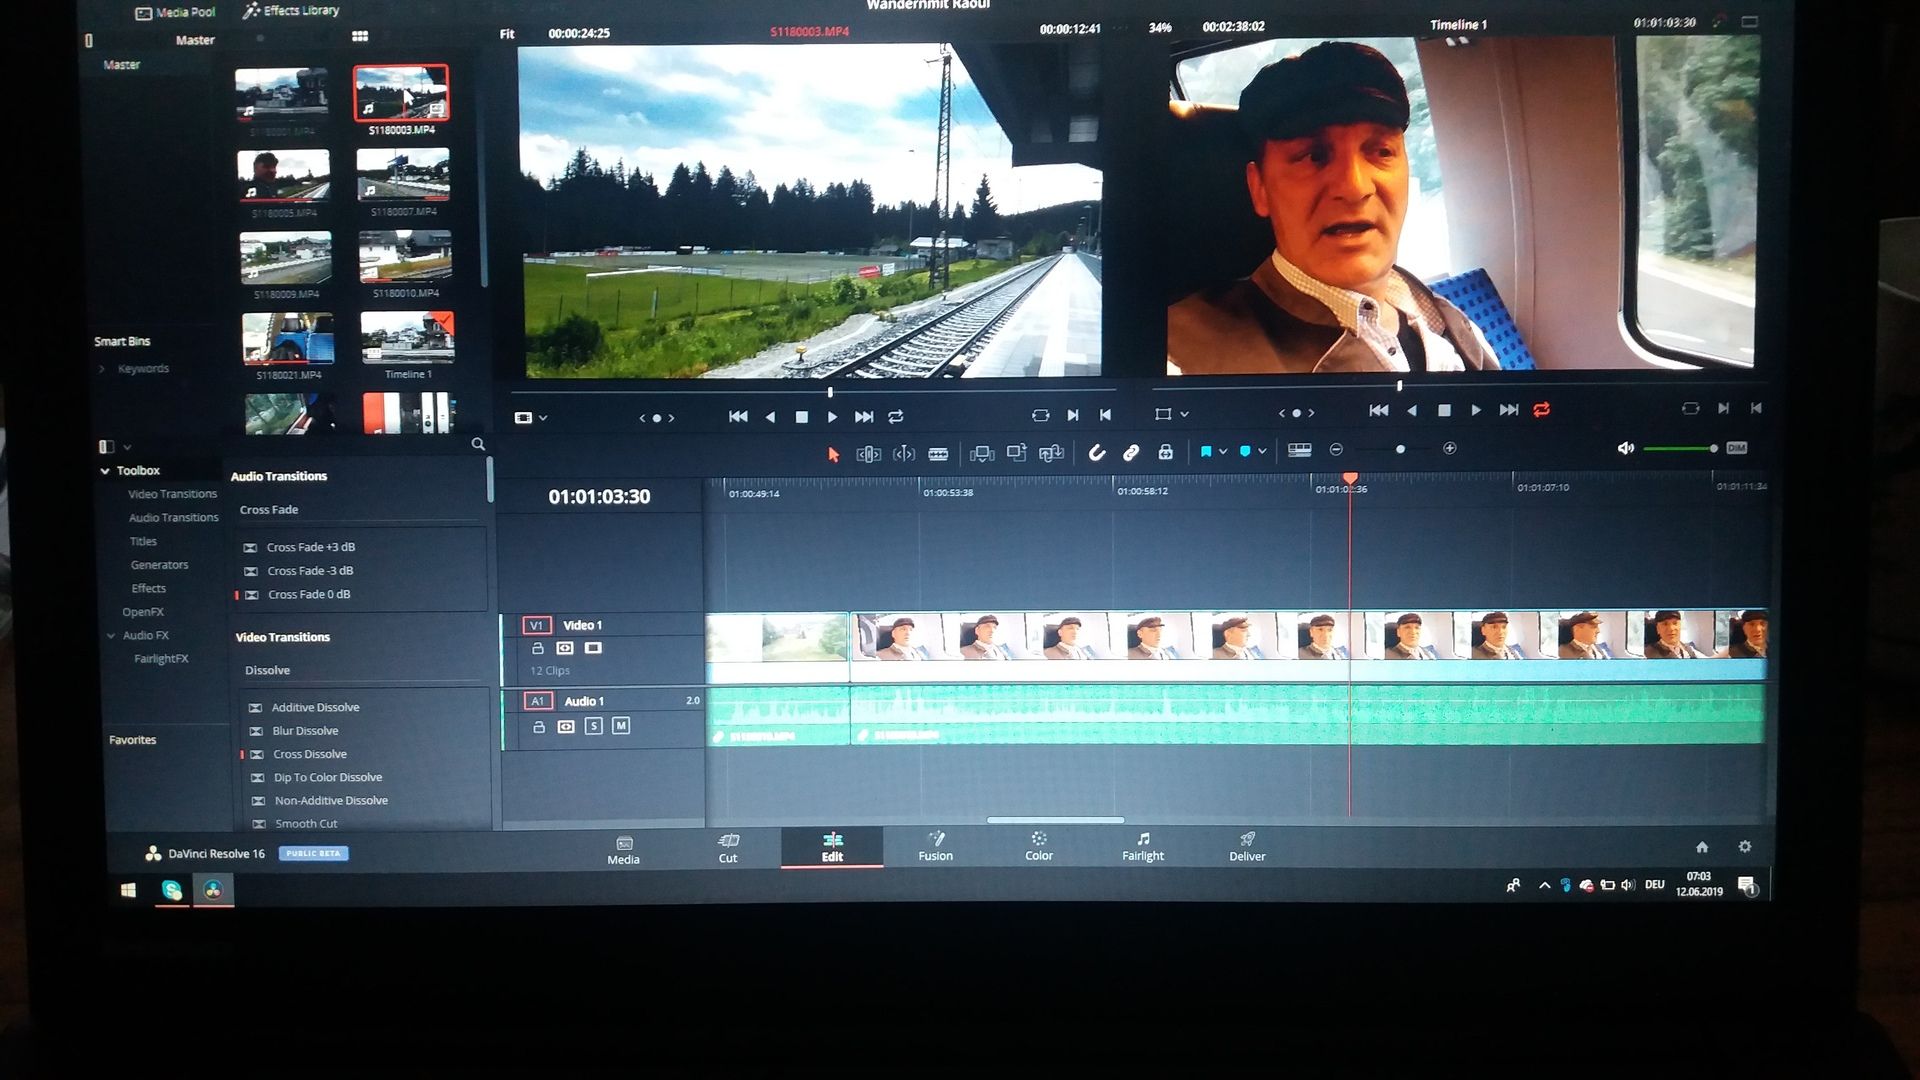Open the Flag color dropdown arrow

click(x=1223, y=452)
